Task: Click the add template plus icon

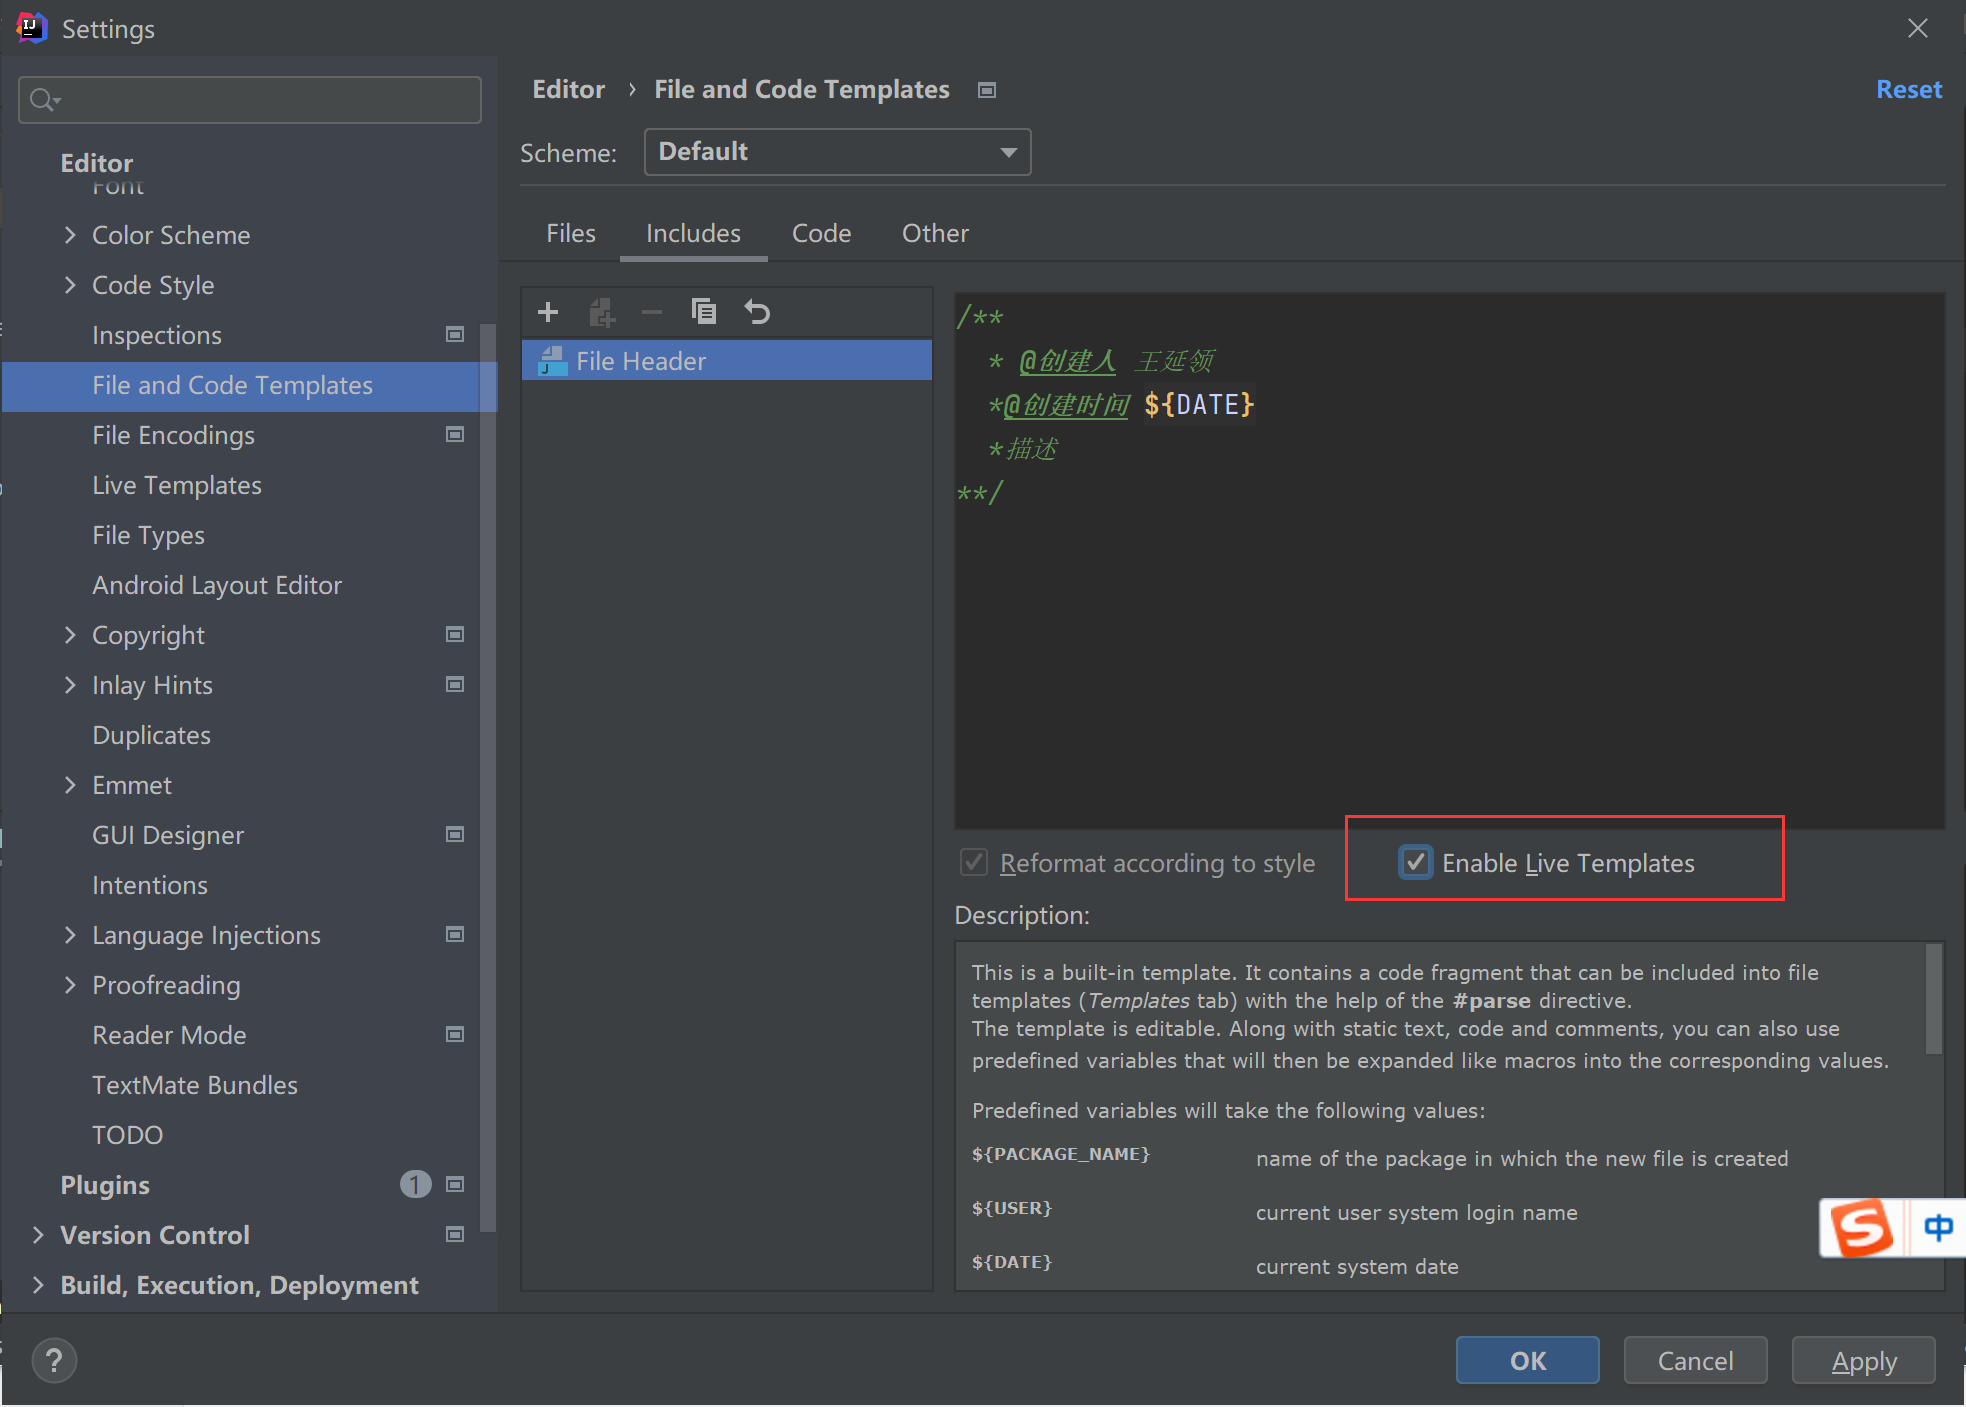Action: pyautogui.click(x=548, y=312)
